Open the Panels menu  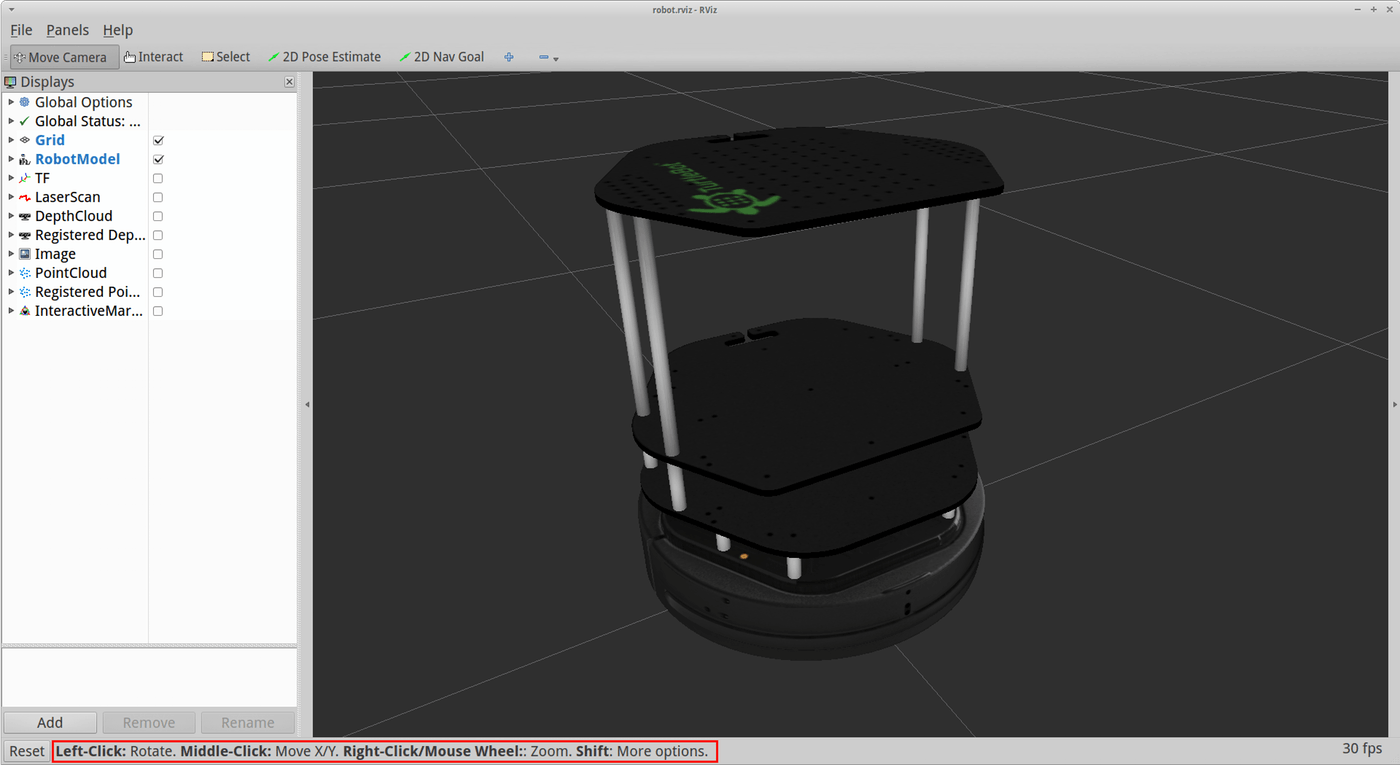67,30
